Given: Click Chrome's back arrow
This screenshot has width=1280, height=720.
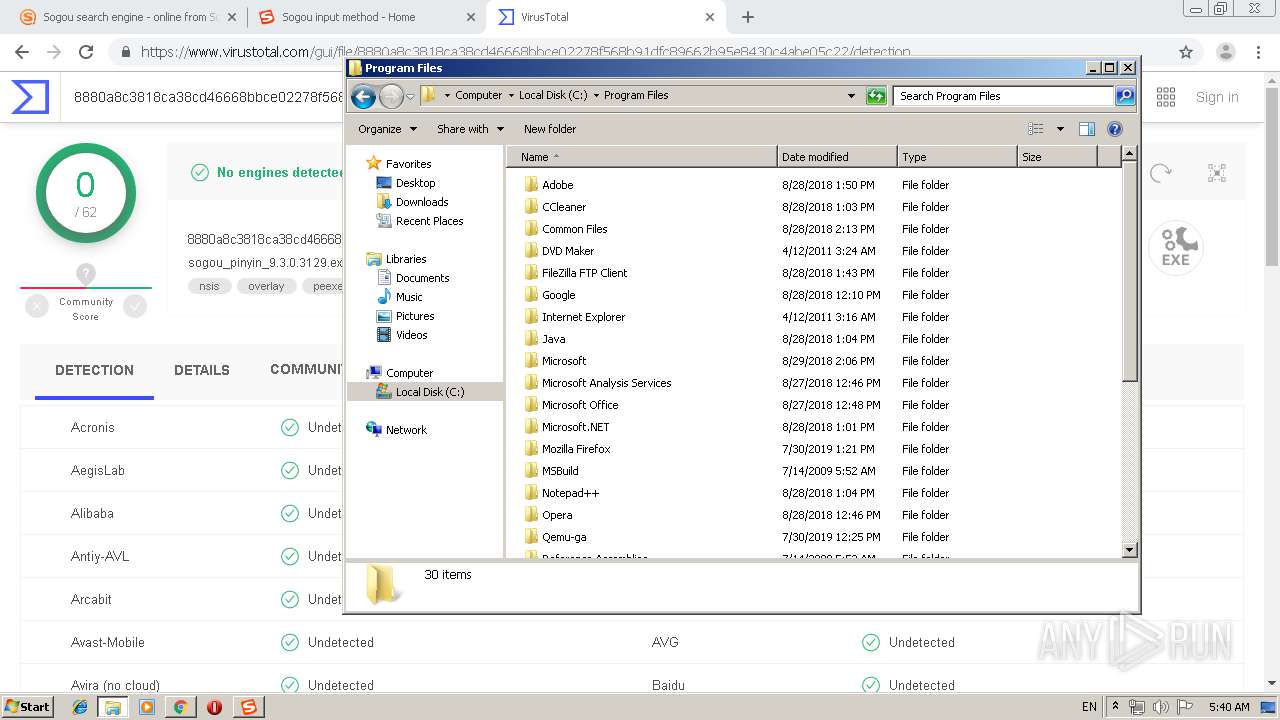Looking at the screenshot, I should coord(22,52).
